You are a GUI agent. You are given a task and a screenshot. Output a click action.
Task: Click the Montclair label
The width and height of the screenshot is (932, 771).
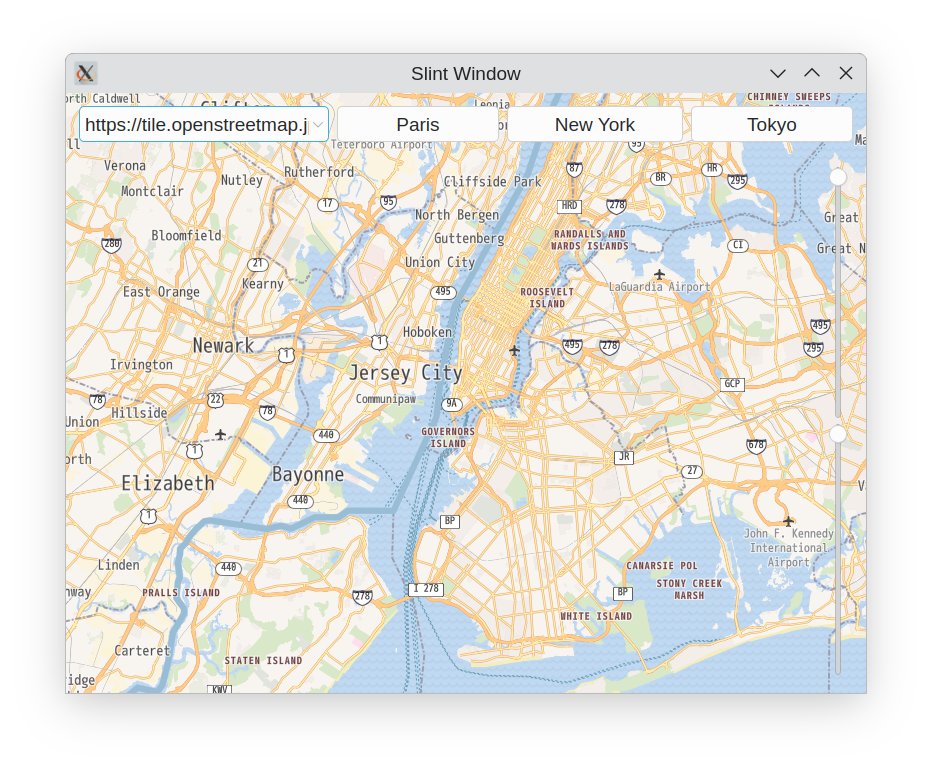tap(152, 191)
